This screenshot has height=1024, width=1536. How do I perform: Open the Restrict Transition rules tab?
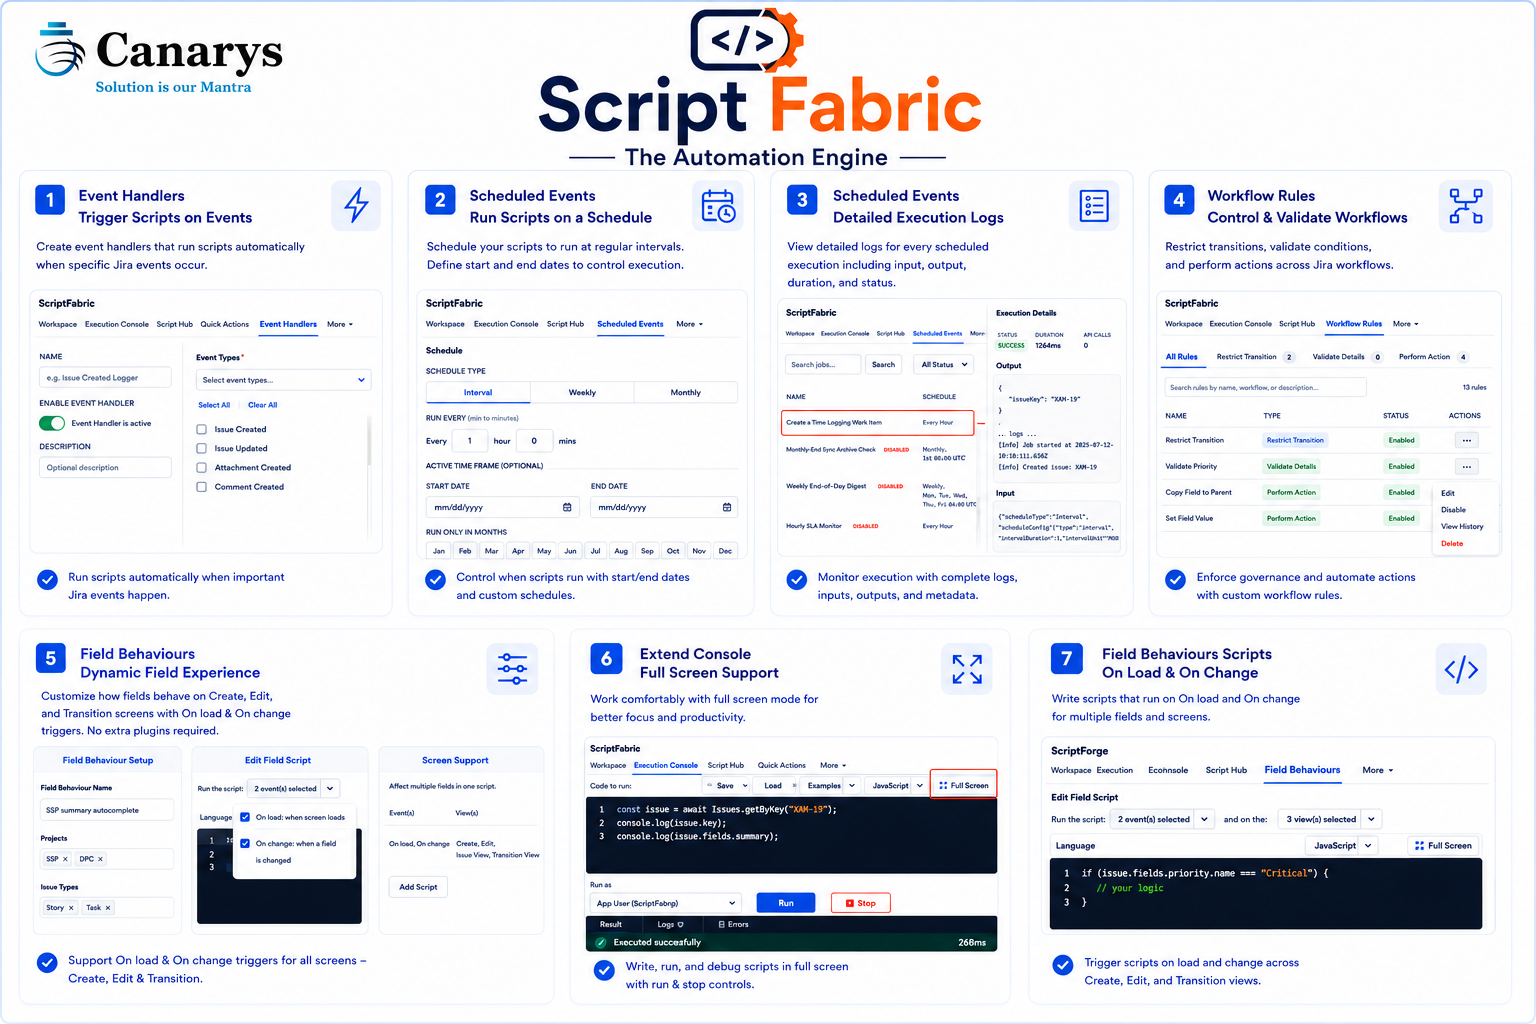coord(1254,357)
